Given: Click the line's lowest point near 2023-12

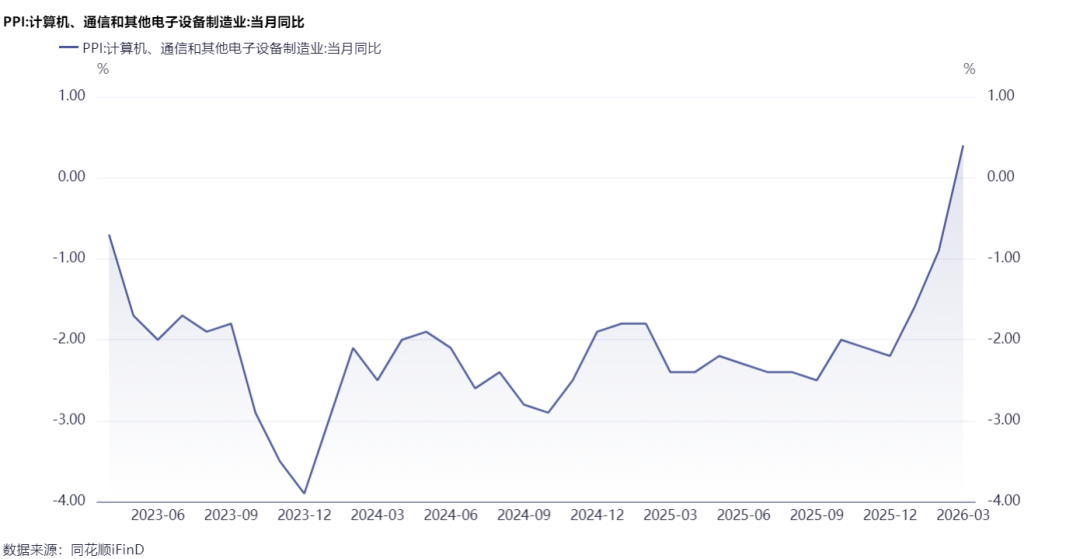Looking at the screenshot, I should (304, 494).
